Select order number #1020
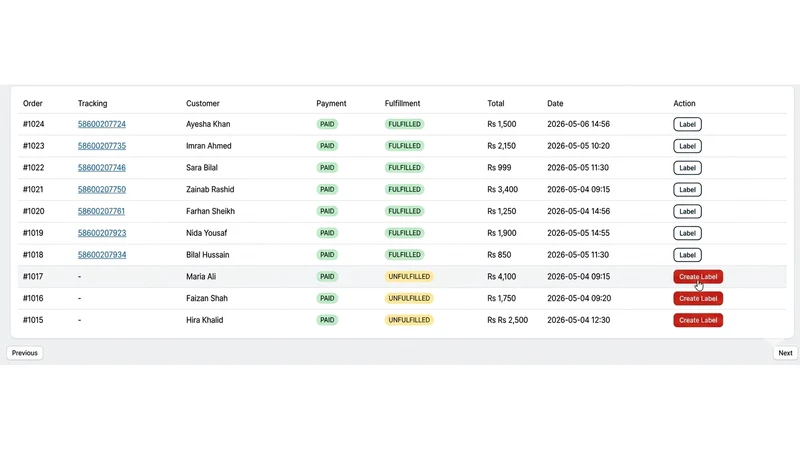The width and height of the screenshot is (800, 450). click(34, 211)
